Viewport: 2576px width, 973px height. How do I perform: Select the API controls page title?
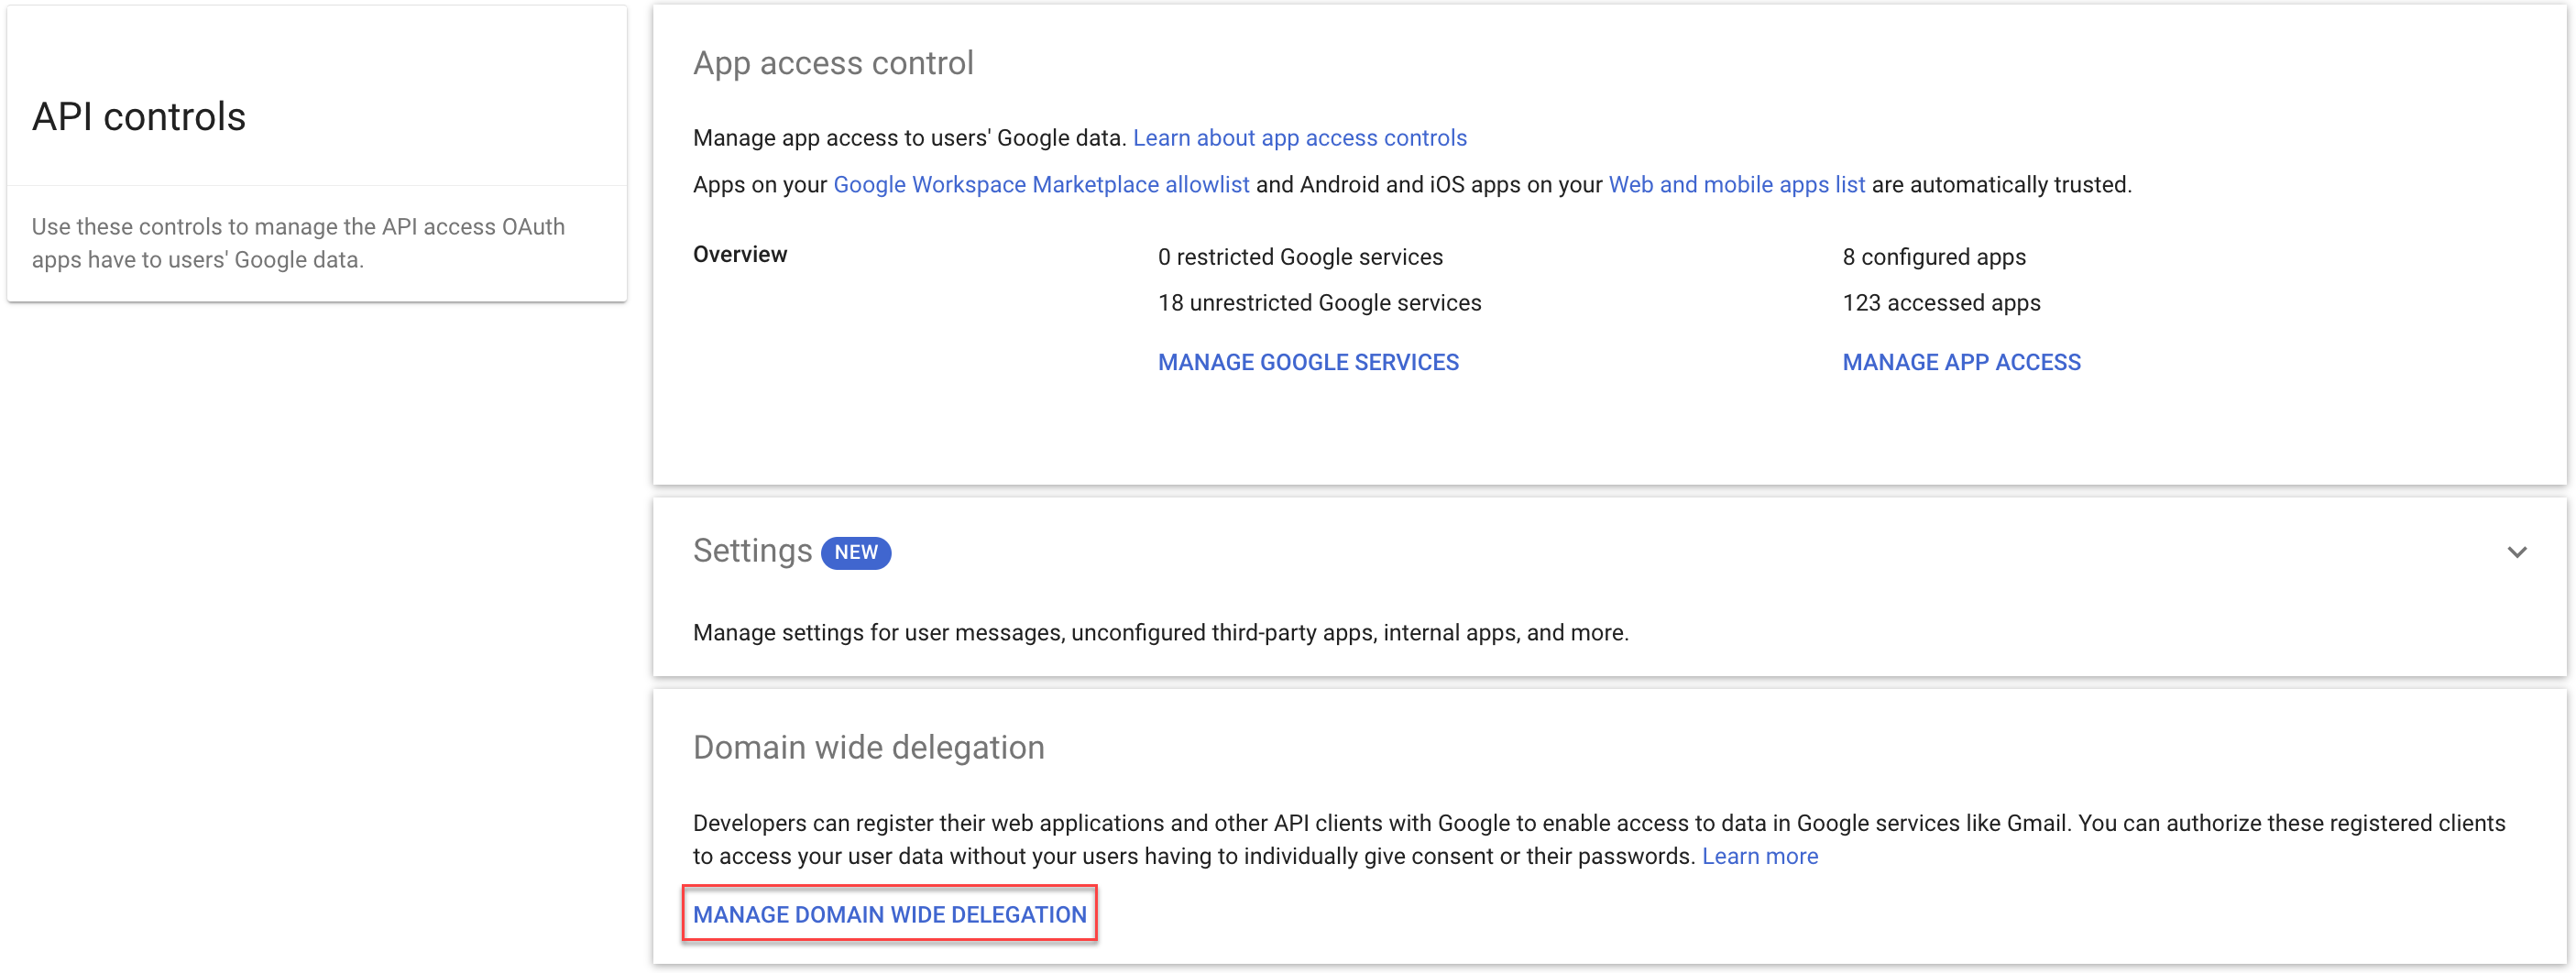click(x=139, y=117)
